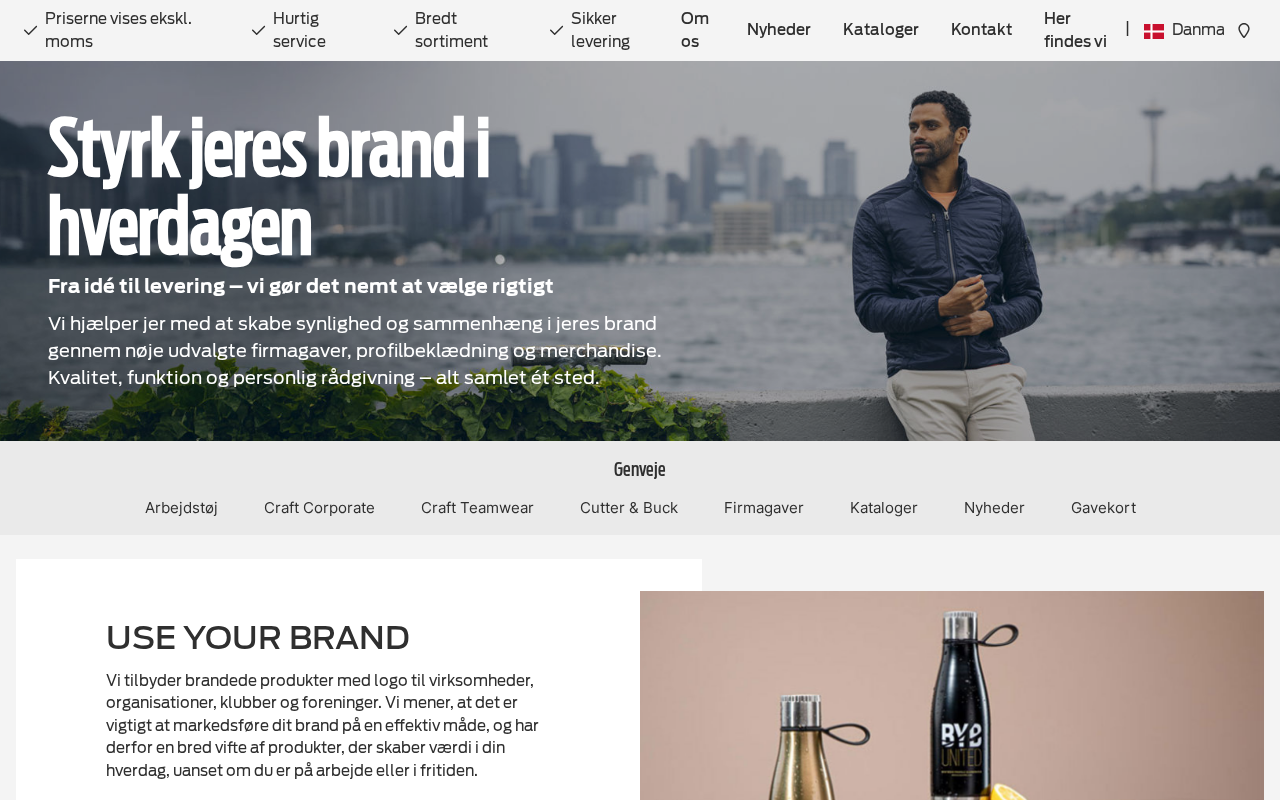This screenshot has width=1280, height=800.
Task: Click checkmark icon next to Sikker levering
Action: [557, 31]
